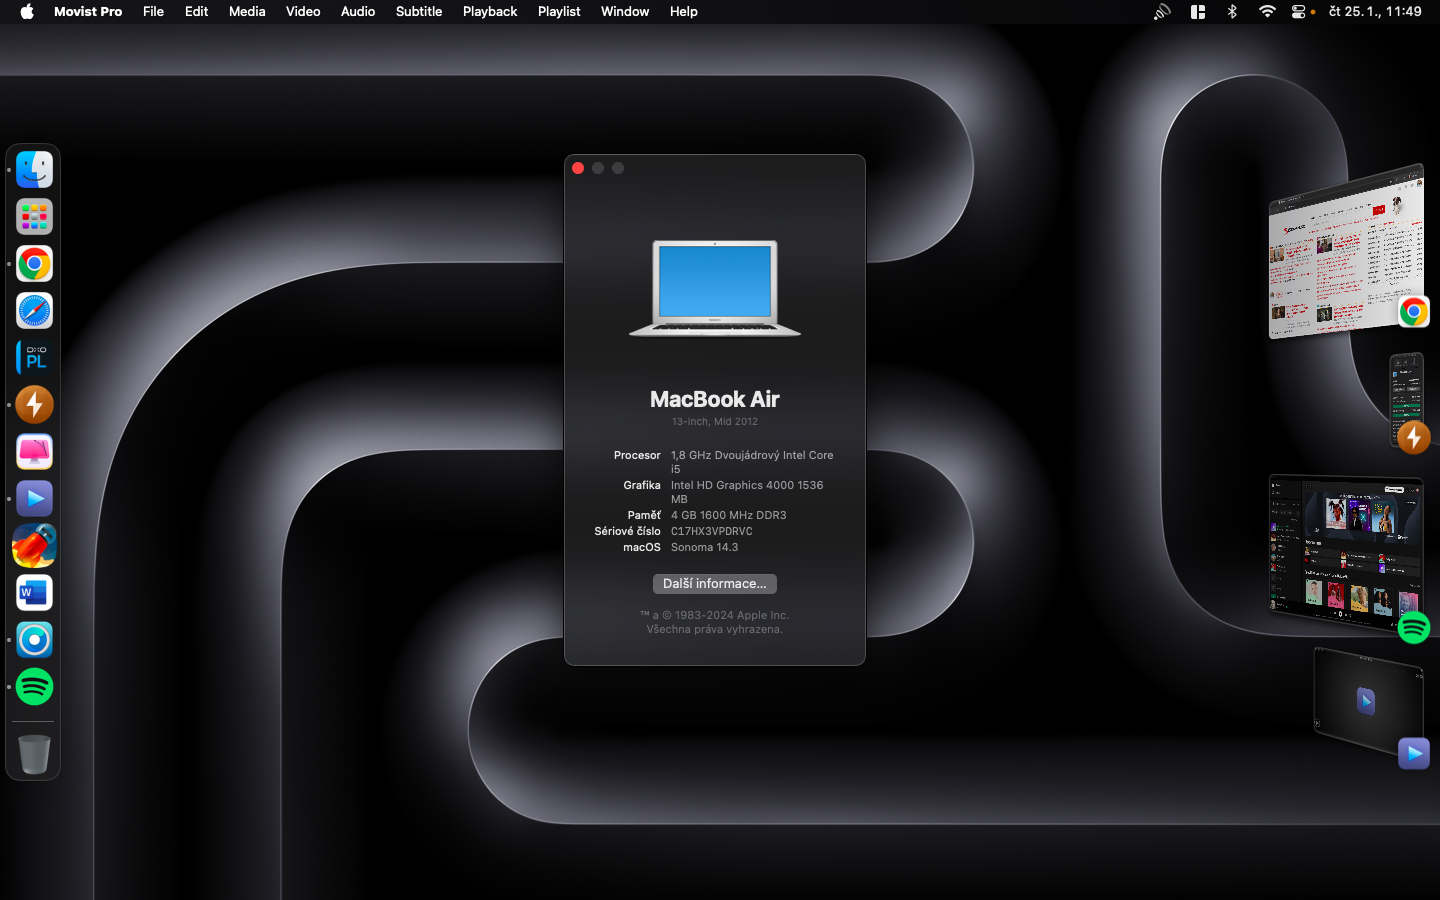Open CleanMyMac pink monitor Dock icon
Image resolution: width=1440 pixels, height=900 pixels.
coord(34,452)
